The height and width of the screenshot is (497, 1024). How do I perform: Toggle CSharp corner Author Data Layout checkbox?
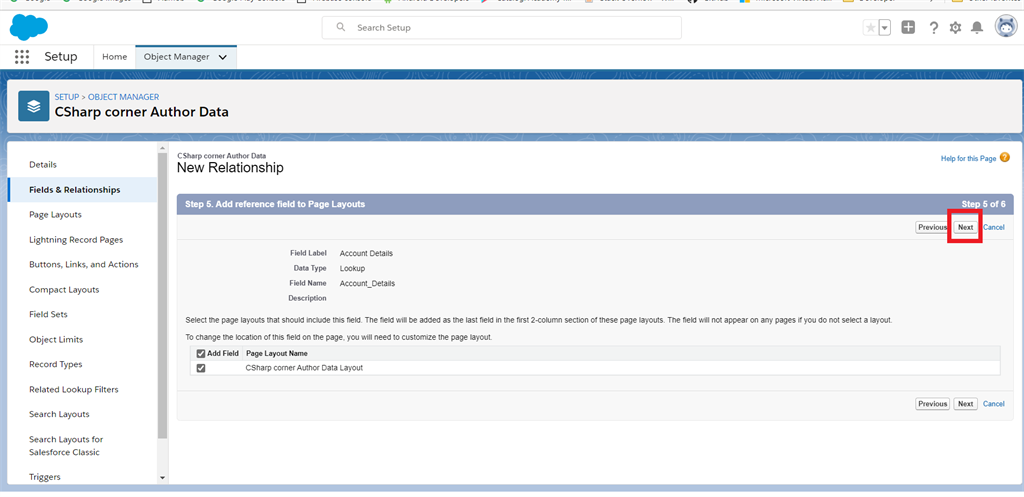[201, 368]
